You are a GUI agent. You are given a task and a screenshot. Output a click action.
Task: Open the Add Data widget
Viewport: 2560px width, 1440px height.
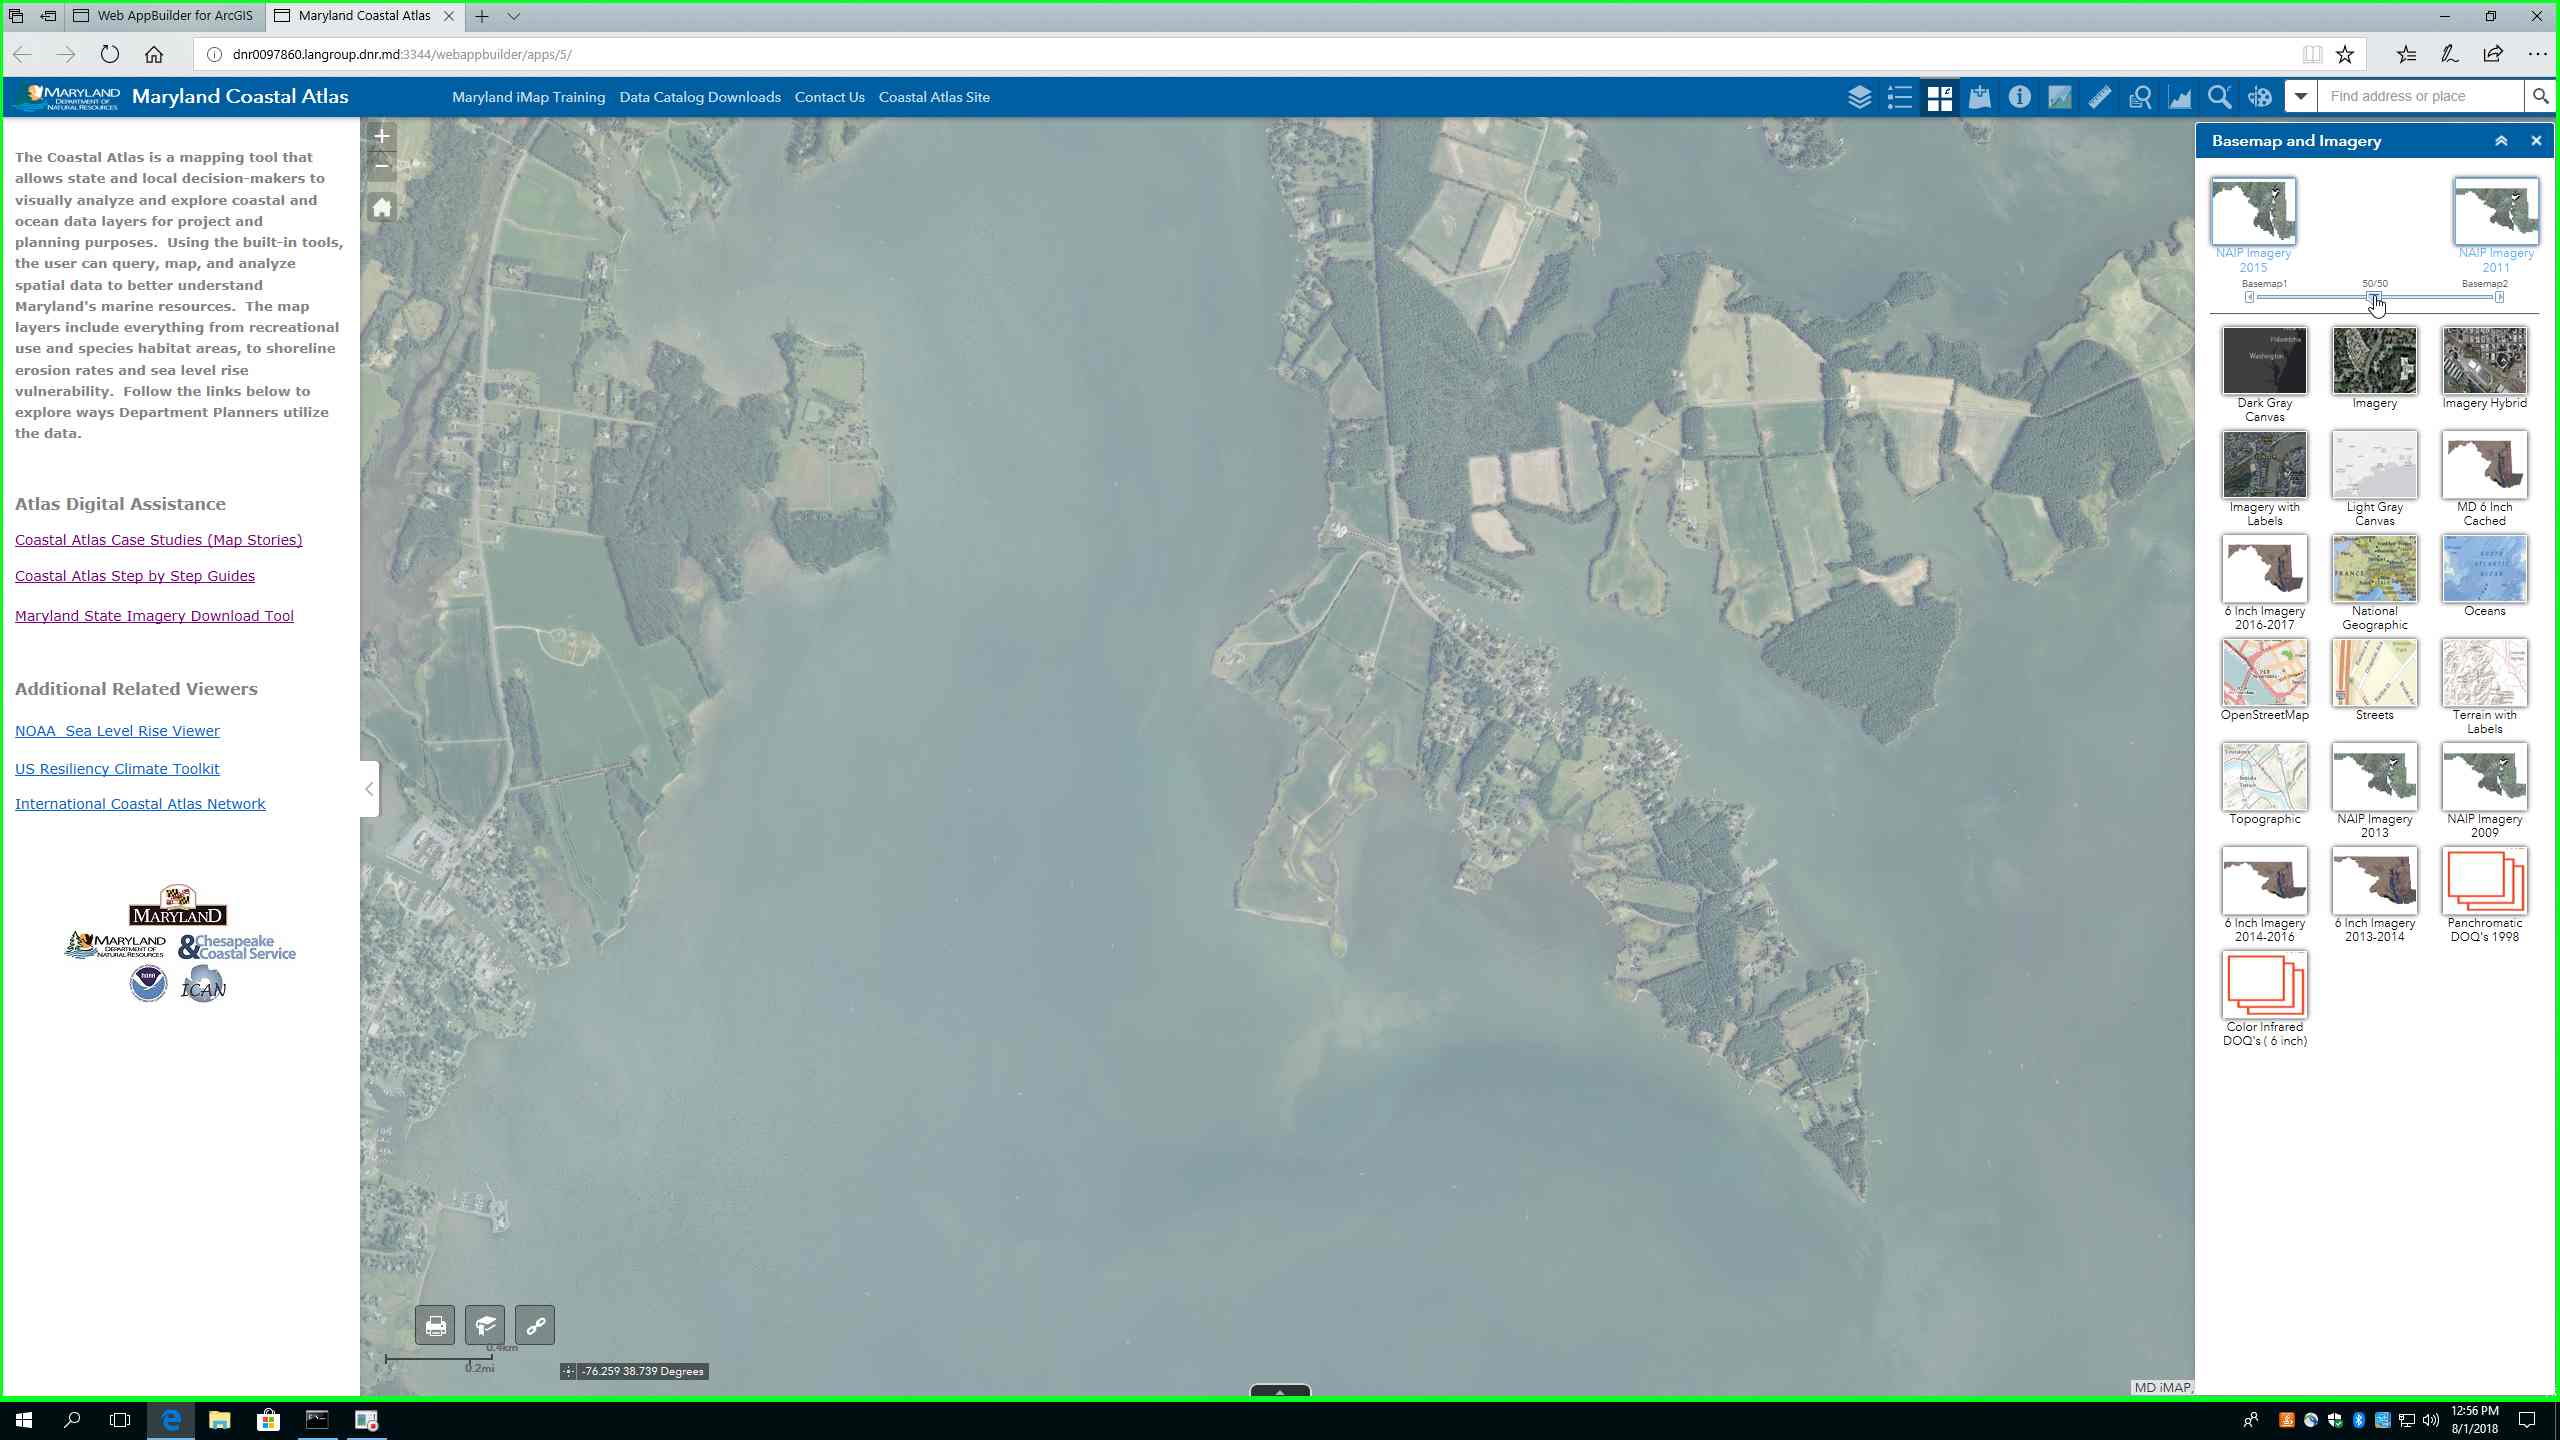(1979, 97)
